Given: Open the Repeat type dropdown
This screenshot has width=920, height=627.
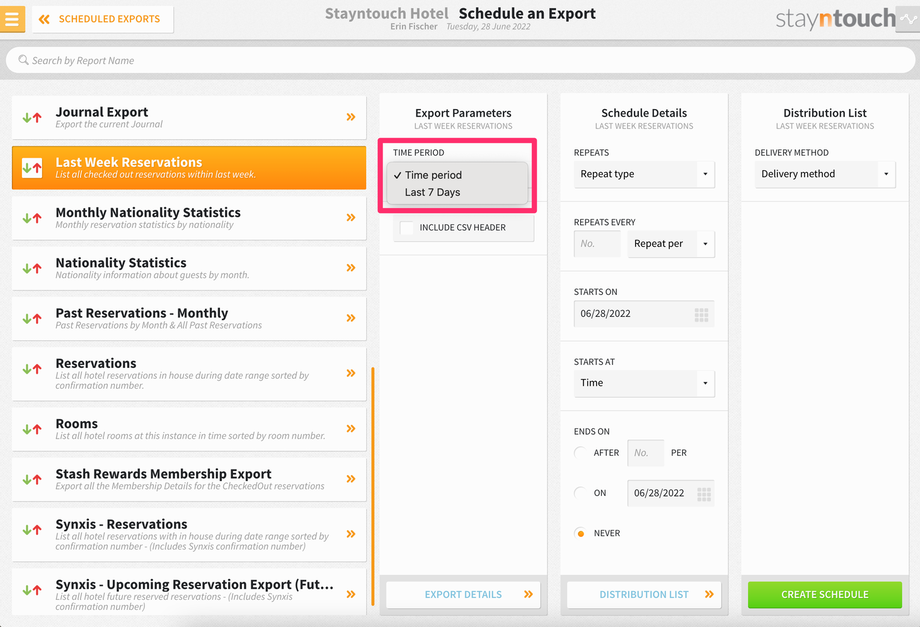Looking at the screenshot, I should [644, 174].
